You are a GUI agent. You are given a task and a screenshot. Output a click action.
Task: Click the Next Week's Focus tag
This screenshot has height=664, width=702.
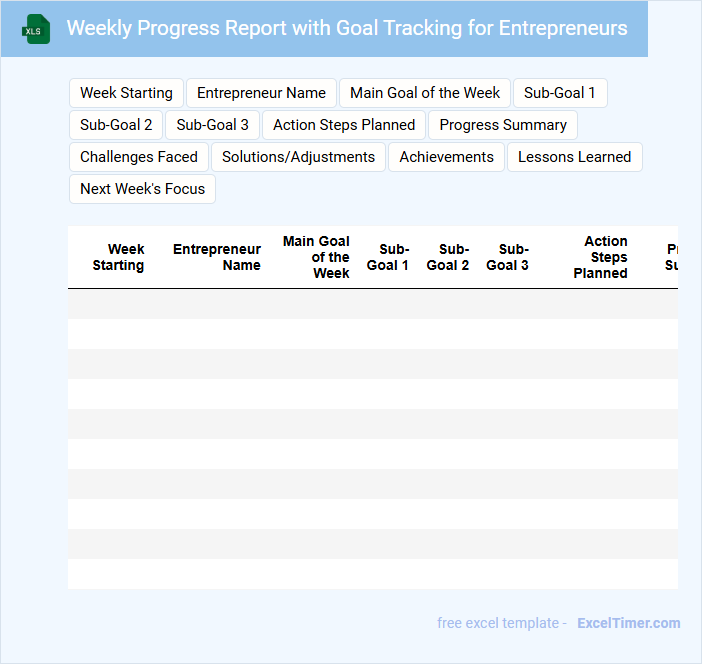(142, 189)
